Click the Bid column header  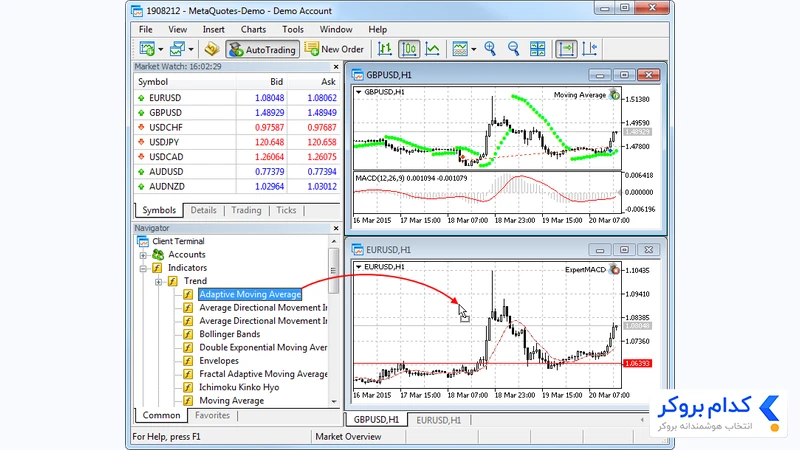click(x=261, y=82)
